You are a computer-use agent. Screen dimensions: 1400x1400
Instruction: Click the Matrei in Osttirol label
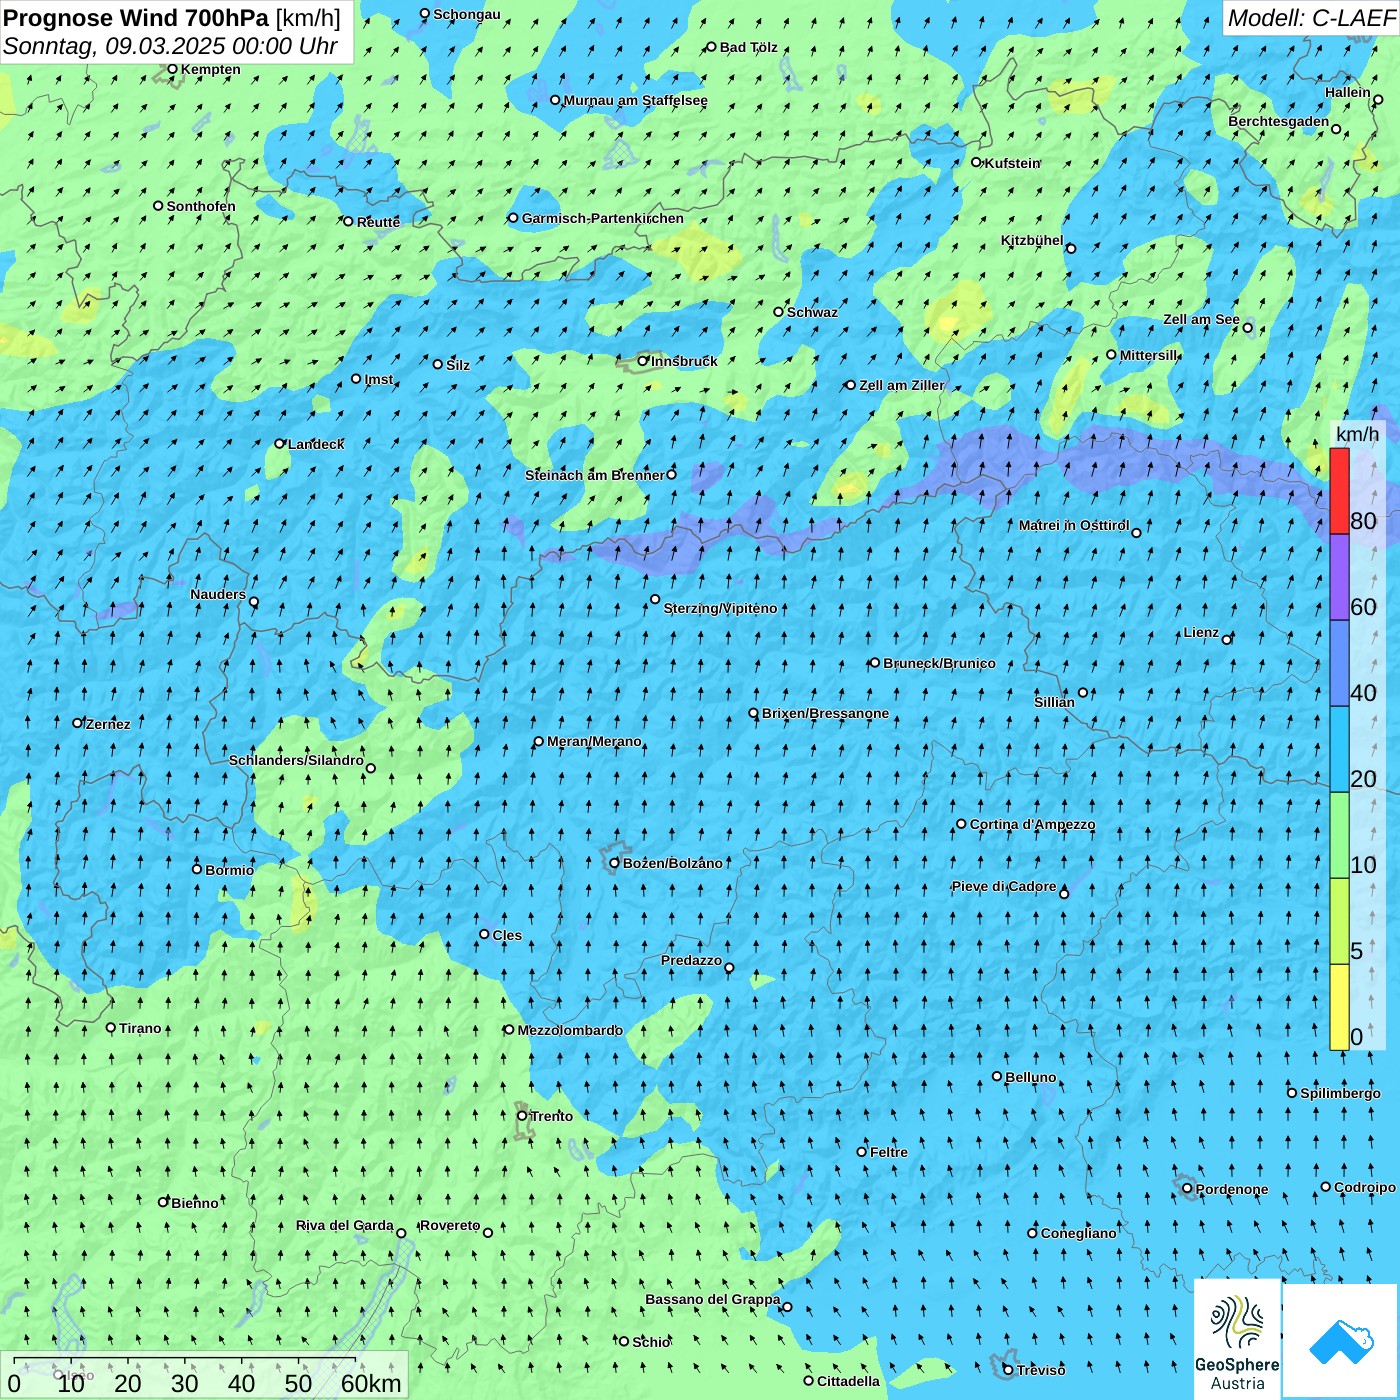(1074, 525)
